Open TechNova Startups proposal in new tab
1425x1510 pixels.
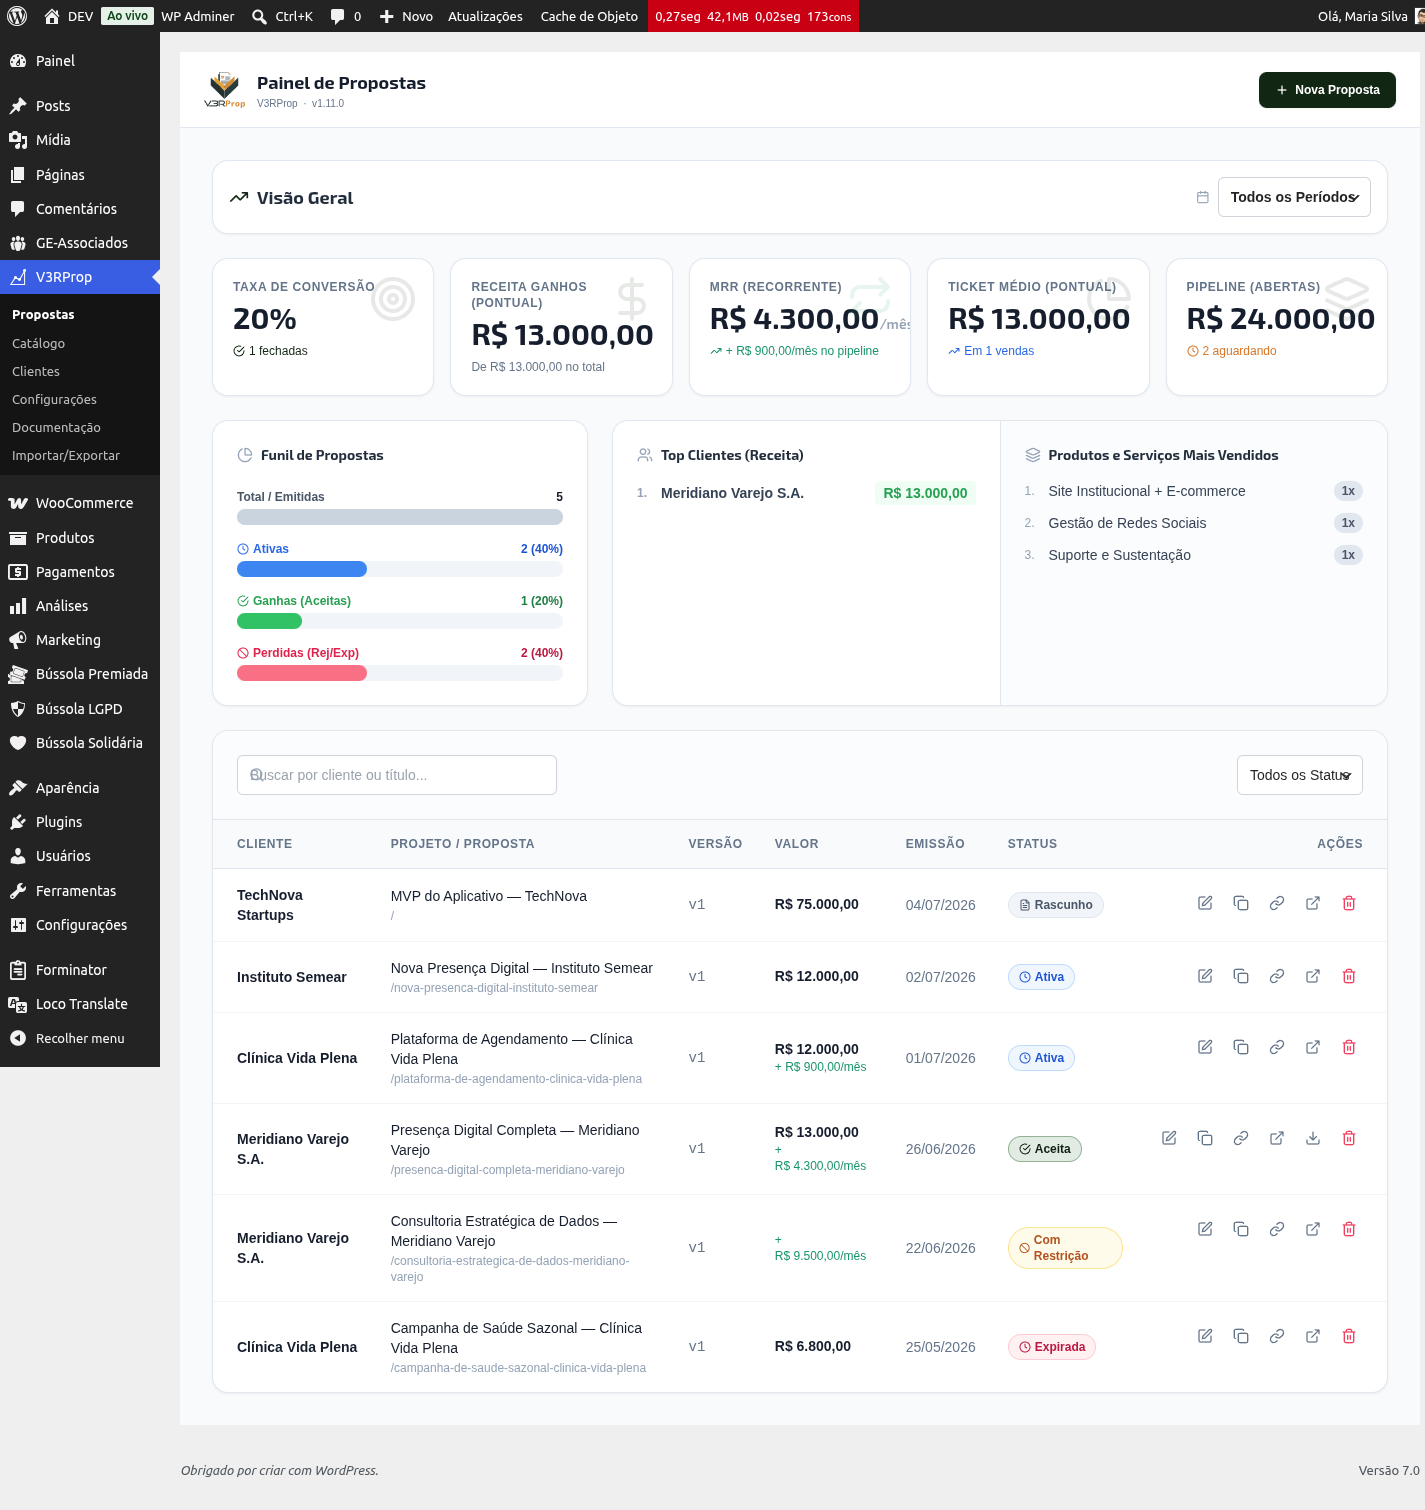click(1313, 903)
